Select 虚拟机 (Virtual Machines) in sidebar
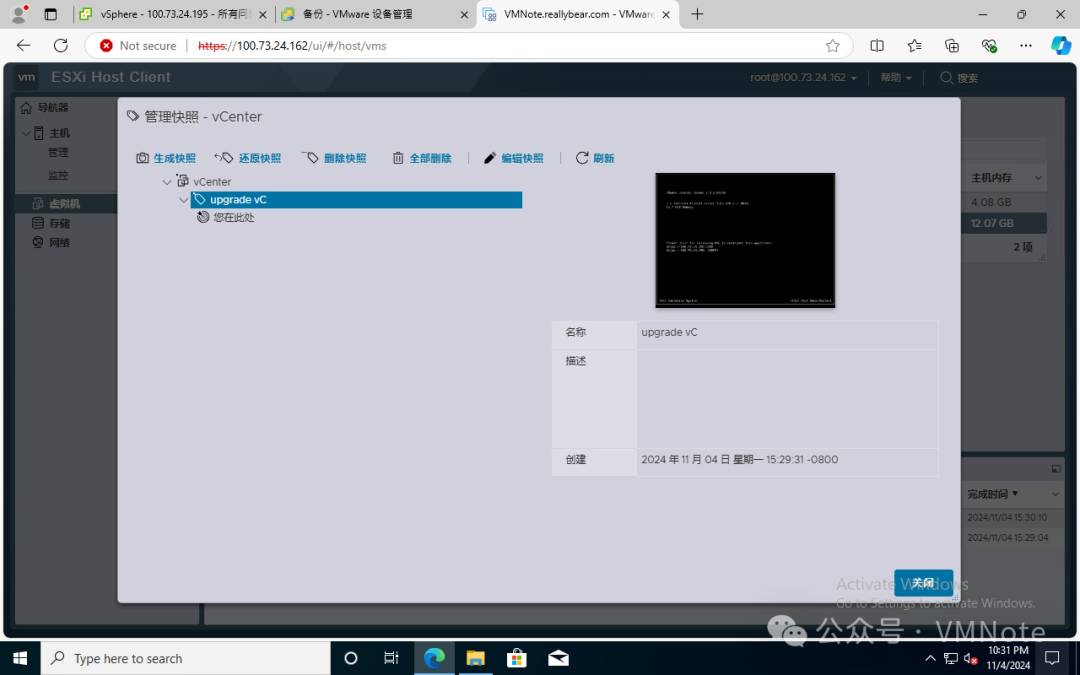This screenshot has width=1080, height=675. click(x=65, y=204)
